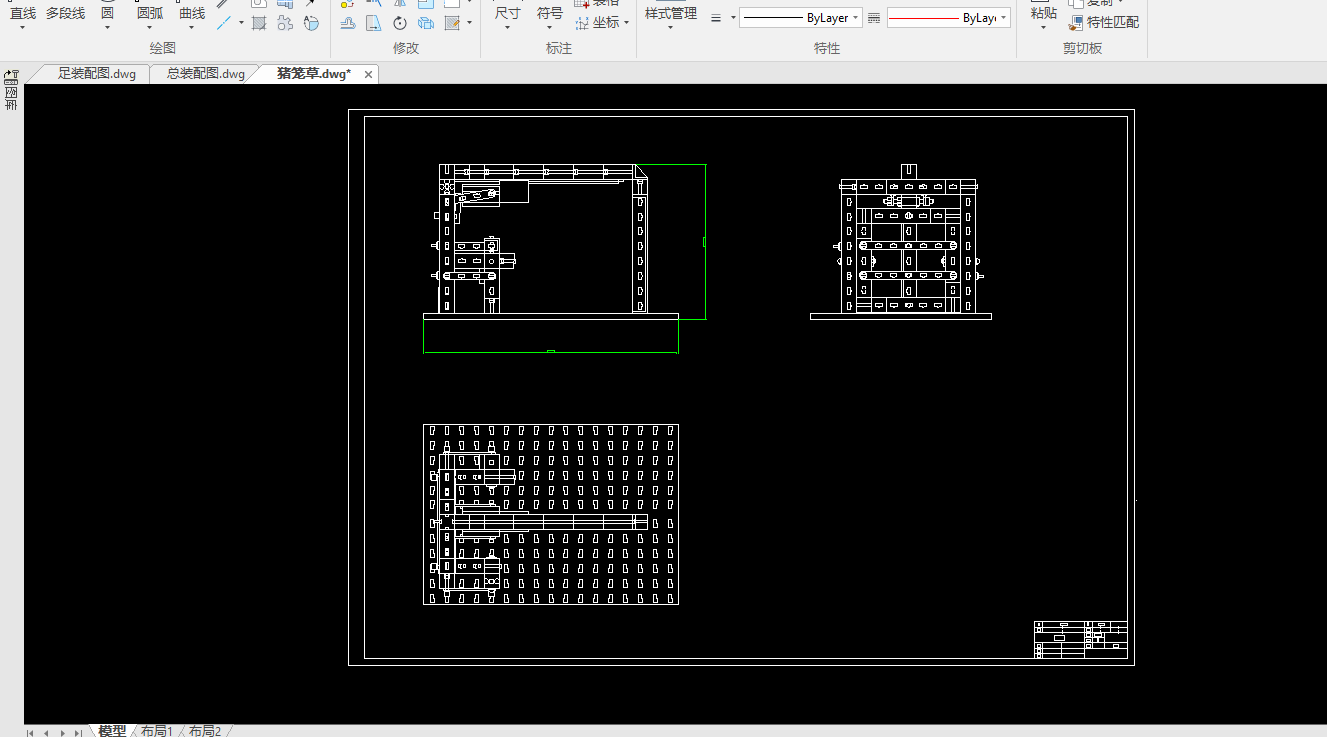
Task: Click the hatch fill icon
Action: pyautogui.click(x=259, y=22)
